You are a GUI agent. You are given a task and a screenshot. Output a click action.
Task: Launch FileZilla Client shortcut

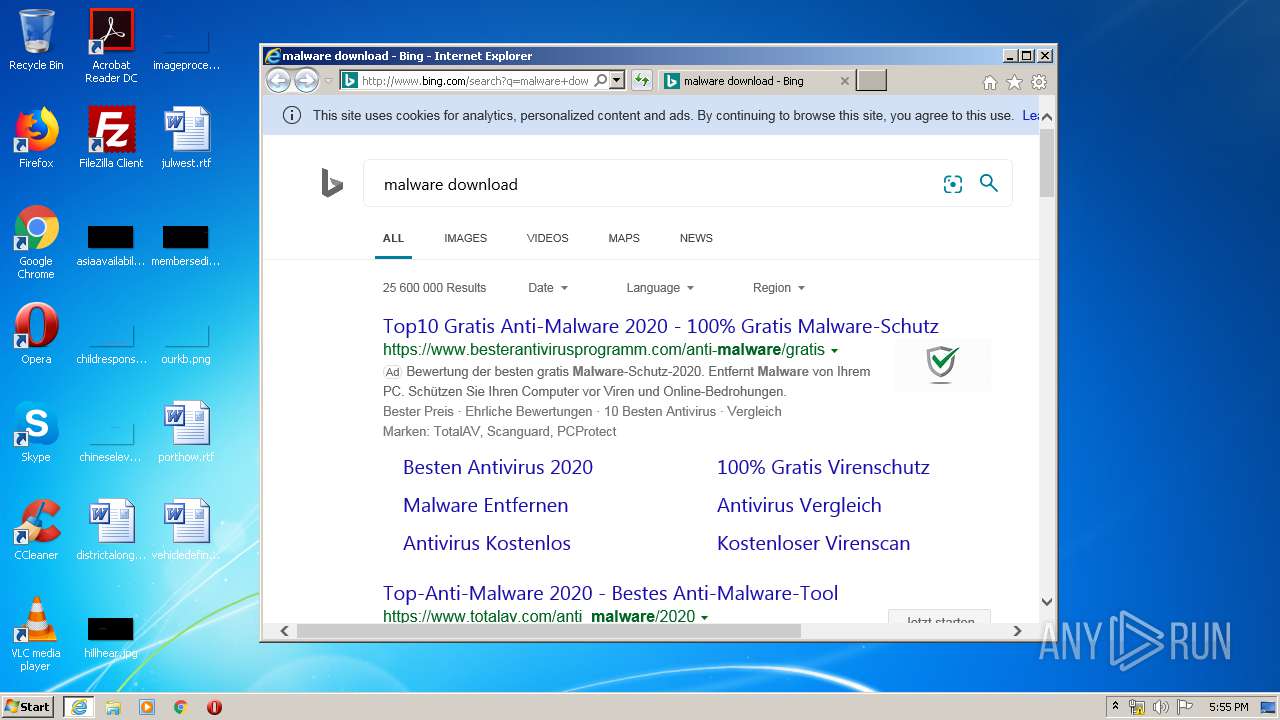click(111, 138)
